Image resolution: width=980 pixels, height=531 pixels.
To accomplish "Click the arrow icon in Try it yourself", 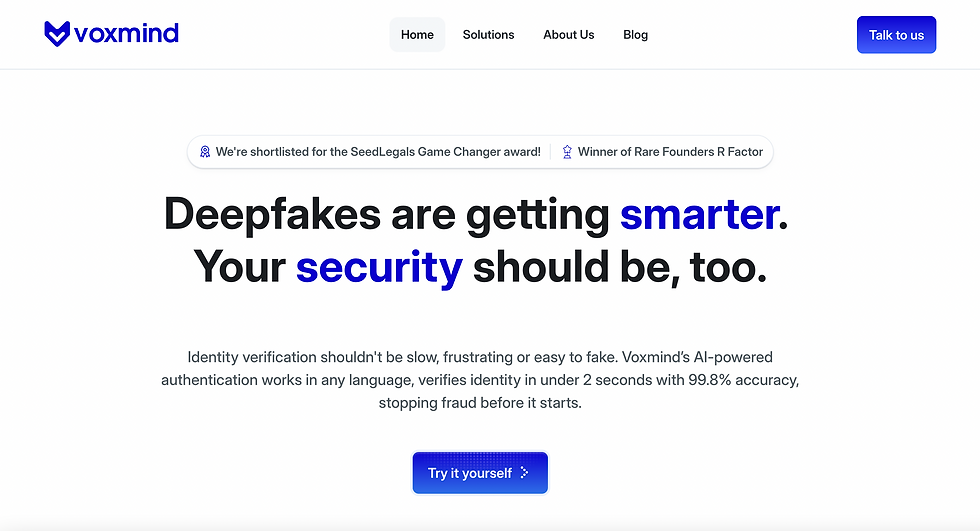I will pyautogui.click(x=526, y=473).
